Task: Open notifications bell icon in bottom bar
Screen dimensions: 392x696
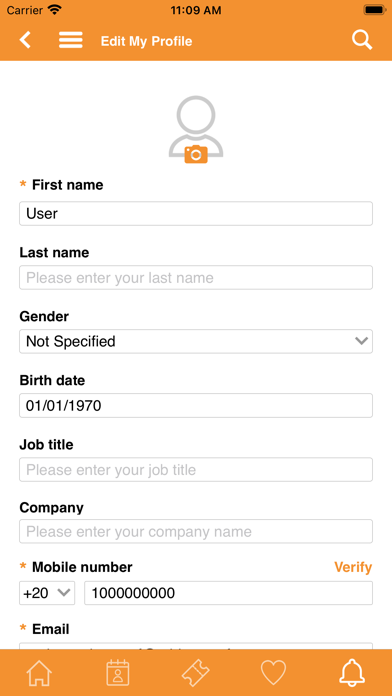Action: (x=352, y=673)
